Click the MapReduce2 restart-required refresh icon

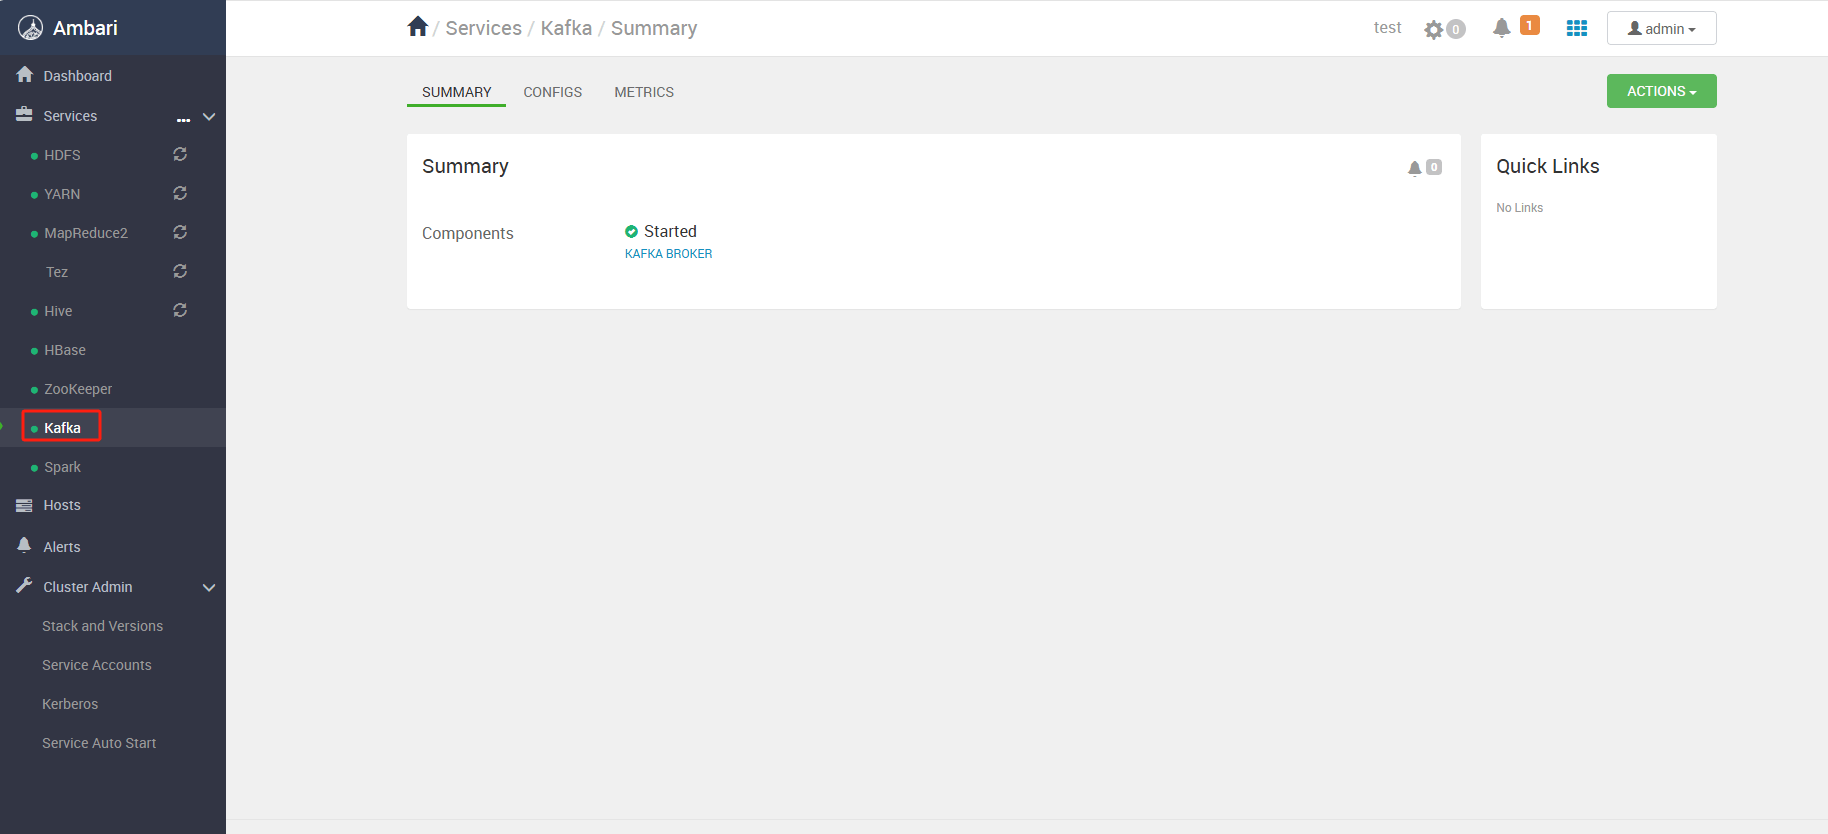click(180, 232)
